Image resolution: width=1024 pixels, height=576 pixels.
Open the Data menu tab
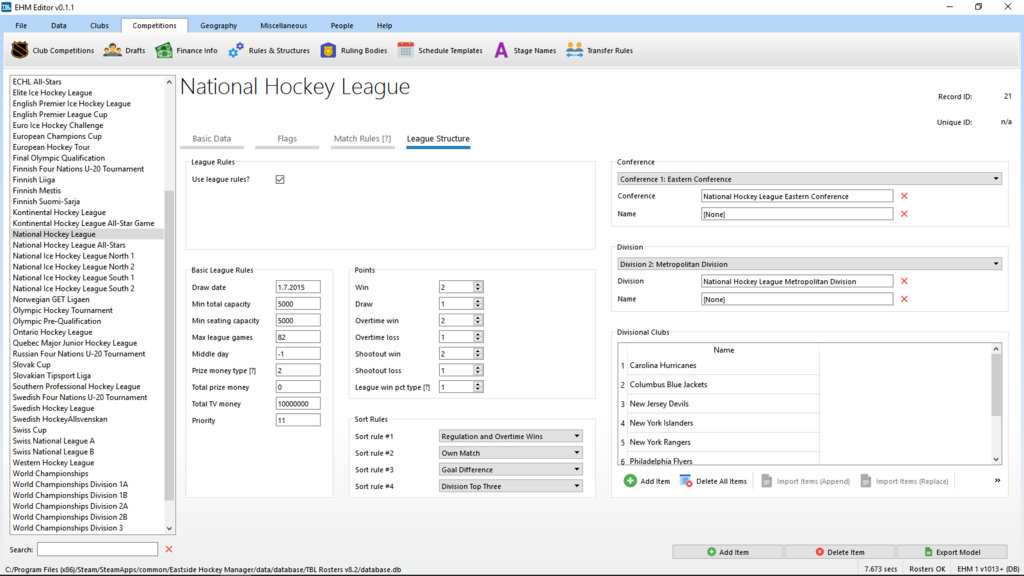59,25
